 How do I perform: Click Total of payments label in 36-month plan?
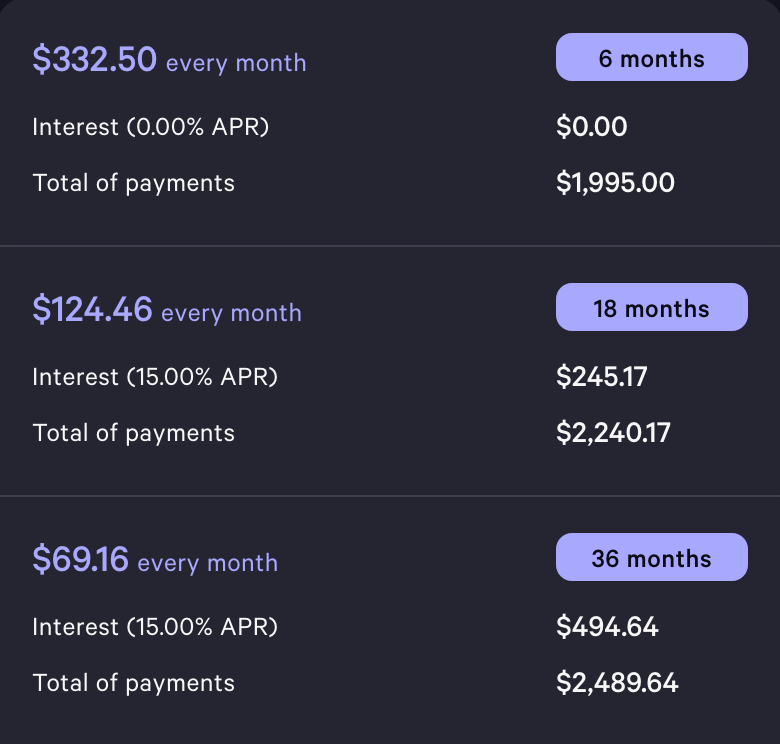(134, 683)
